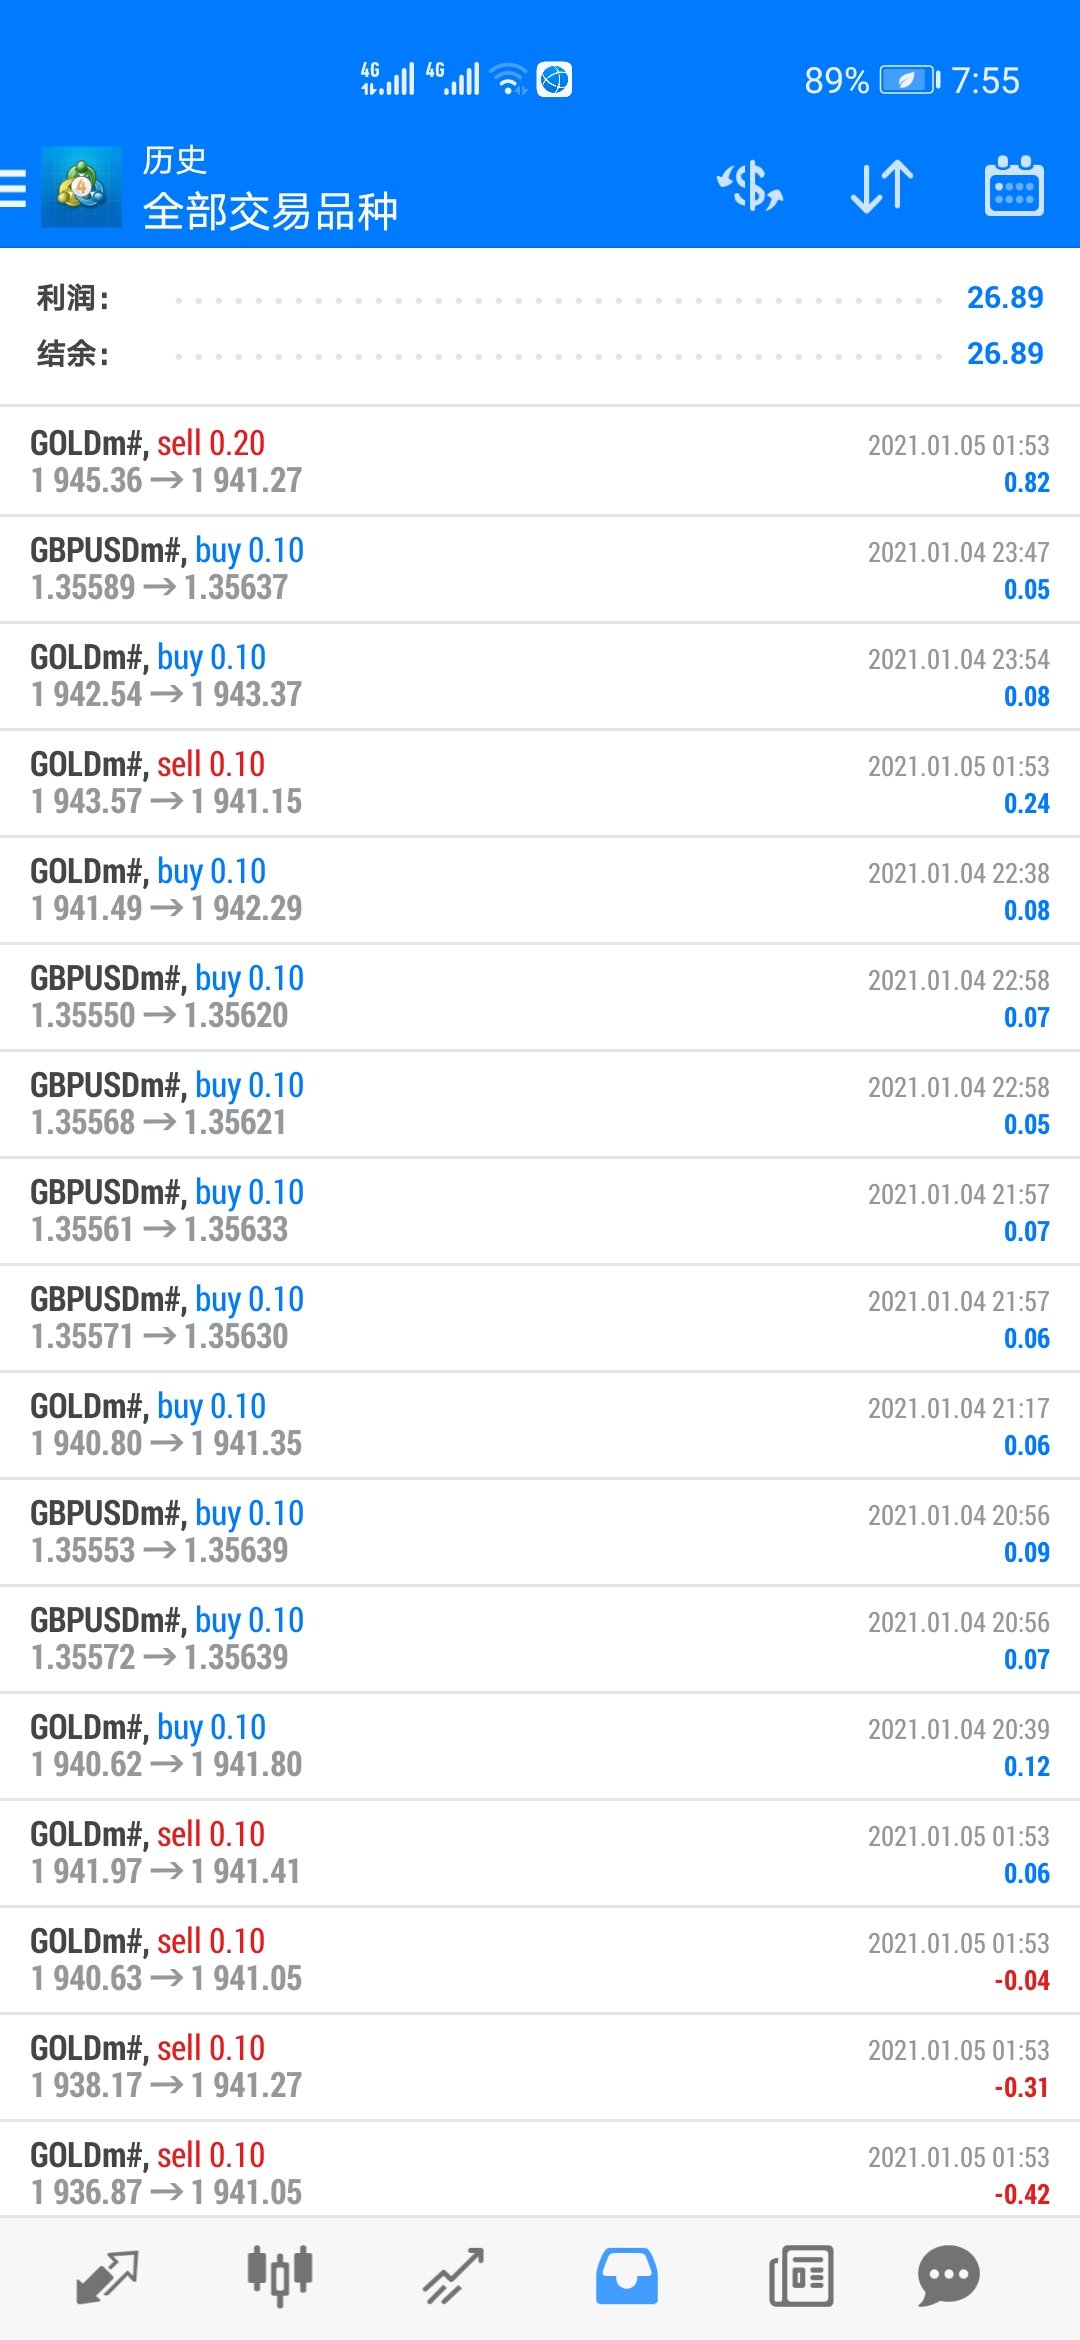1080x2340 pixels.
Task: Open the calendar date range picker
Action: click(x=1014, y=187)
